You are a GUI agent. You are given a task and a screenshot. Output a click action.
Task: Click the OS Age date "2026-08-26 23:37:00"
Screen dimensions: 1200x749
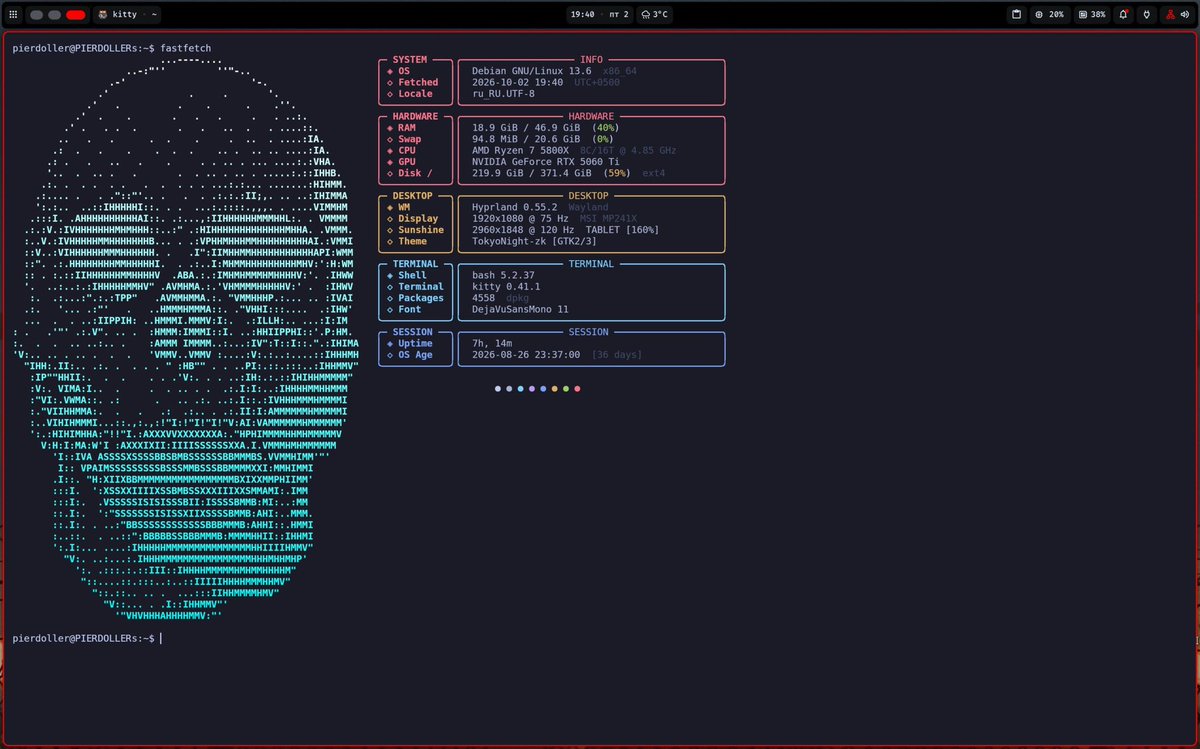pyautogui.click(x=526, y=355)
